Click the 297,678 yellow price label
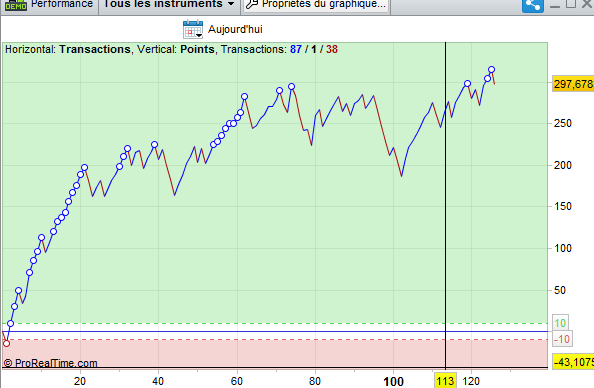 tap(573, 84)
